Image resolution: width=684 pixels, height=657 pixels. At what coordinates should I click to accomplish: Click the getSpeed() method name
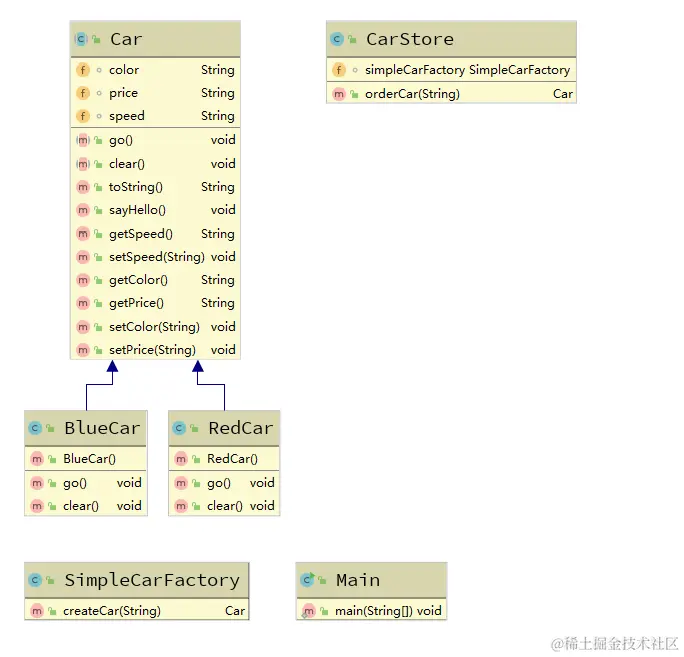point(141,234)
